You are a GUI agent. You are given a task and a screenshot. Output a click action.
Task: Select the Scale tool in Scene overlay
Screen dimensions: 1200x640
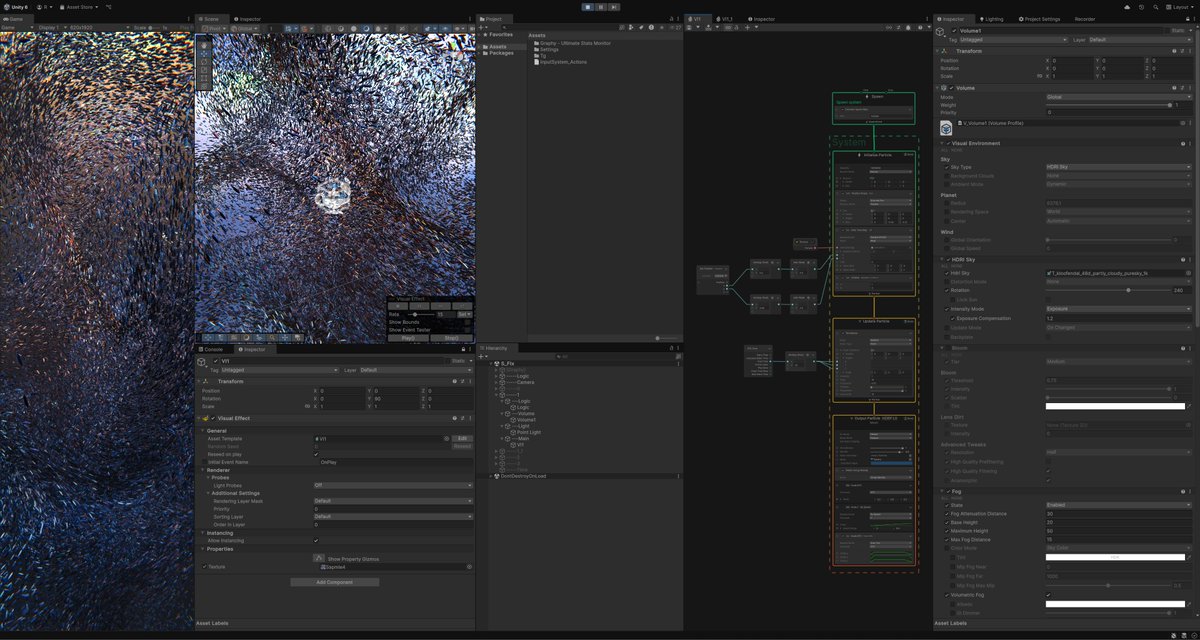pyautogui.click(x=205, y=71)
